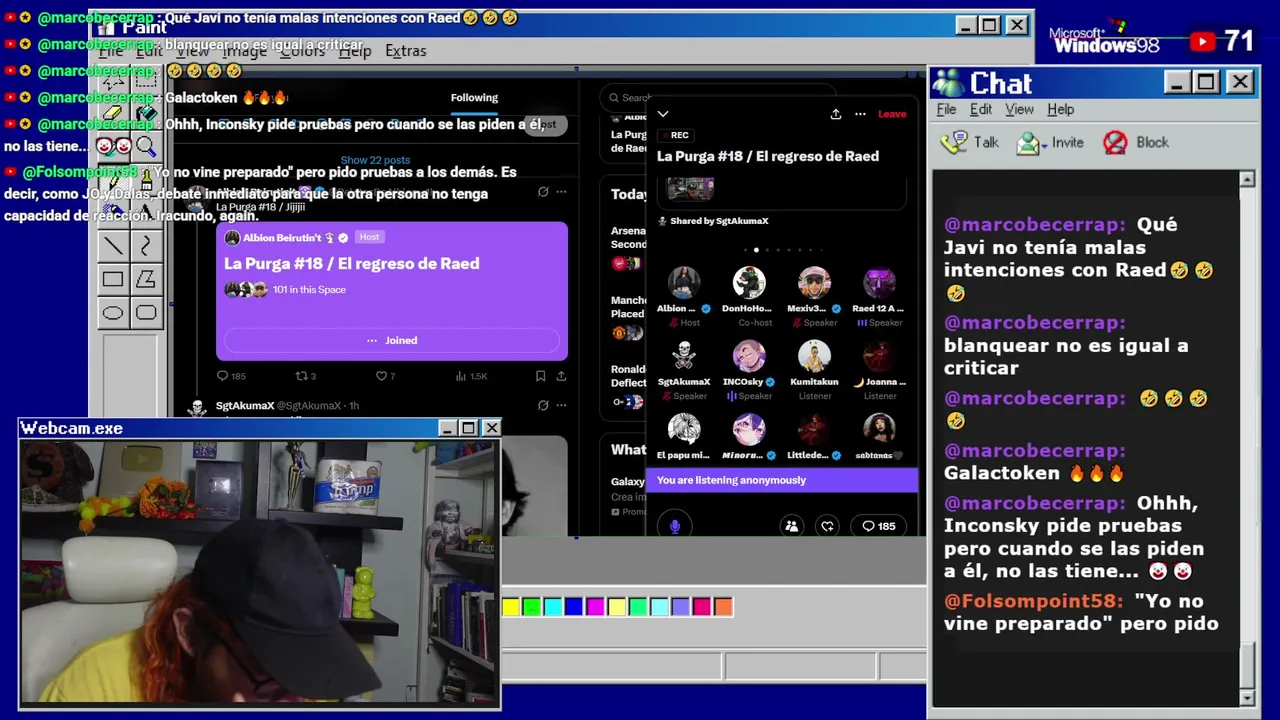Image resolution: width=1280 pixels, height=720 pixels.
Task: Click the people icon in the Space bar
Action: point(792,526)
